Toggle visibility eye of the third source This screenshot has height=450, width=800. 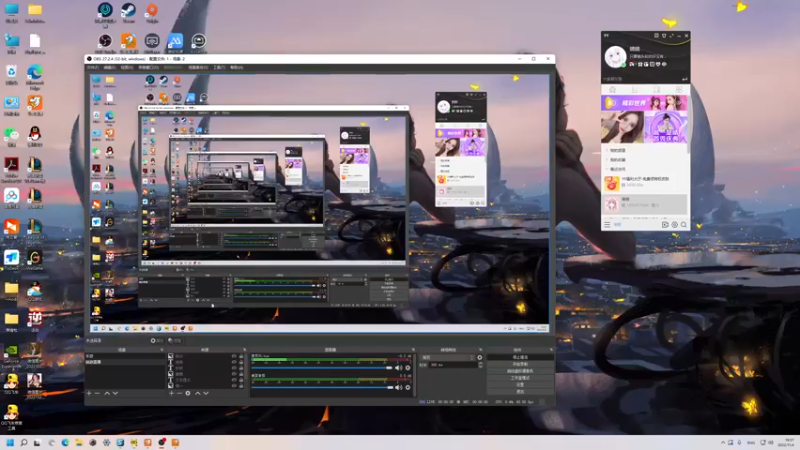[x=234, y=368]
